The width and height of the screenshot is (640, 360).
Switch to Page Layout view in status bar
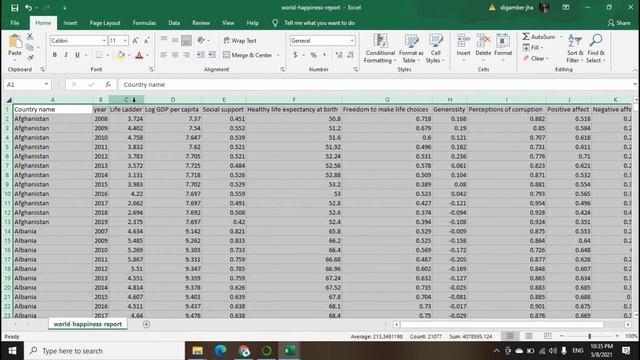click(529, 336)
